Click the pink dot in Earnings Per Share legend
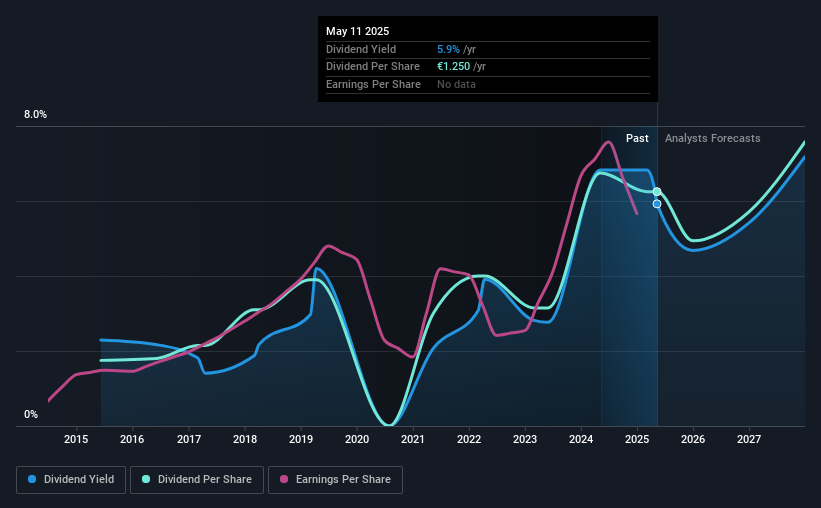The width and height of the screenshot is (821, 508). coord(284,479)
